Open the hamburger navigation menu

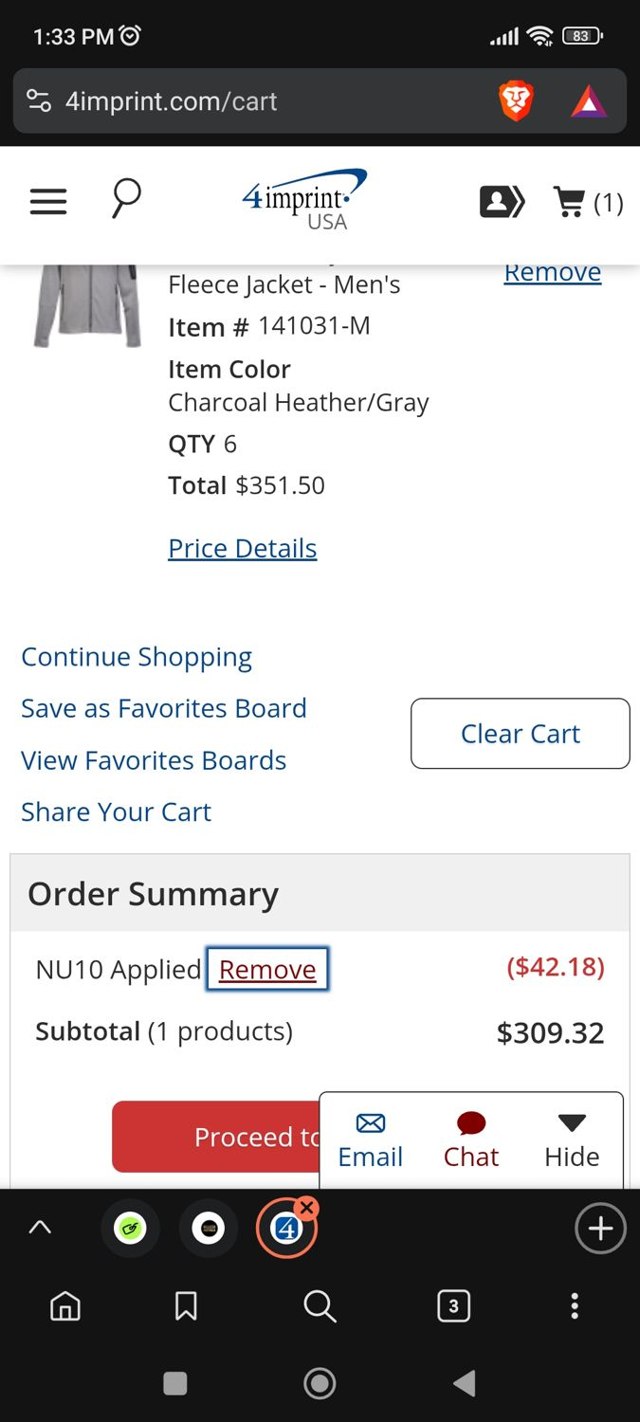pos(48,202)
